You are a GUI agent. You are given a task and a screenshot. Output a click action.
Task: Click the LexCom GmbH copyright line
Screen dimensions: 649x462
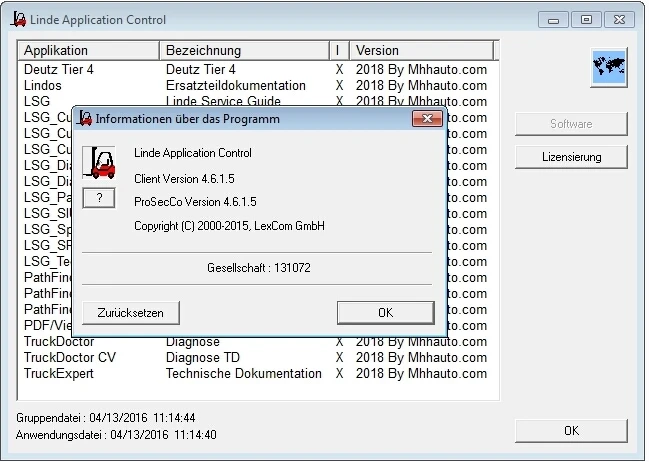[x=229, y=226]
